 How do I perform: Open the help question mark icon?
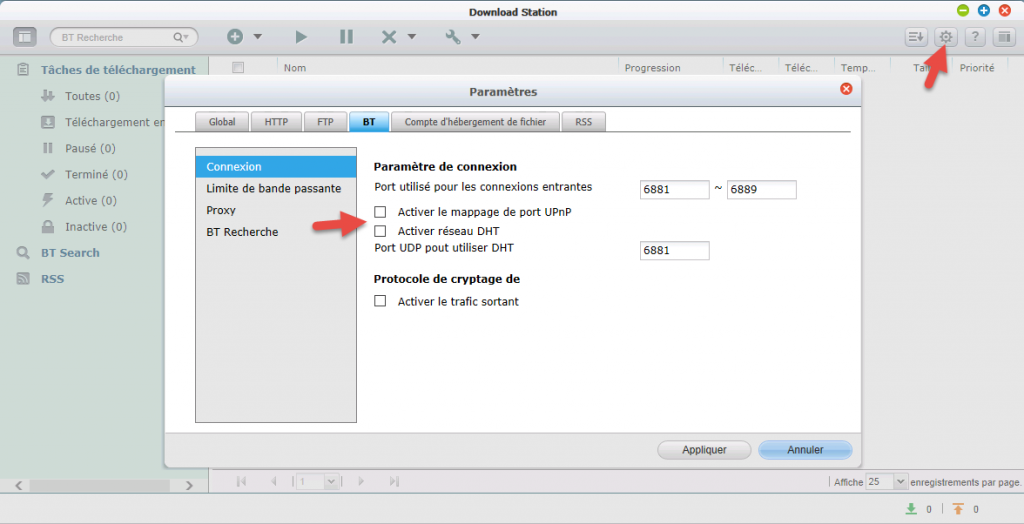[975, 37]
